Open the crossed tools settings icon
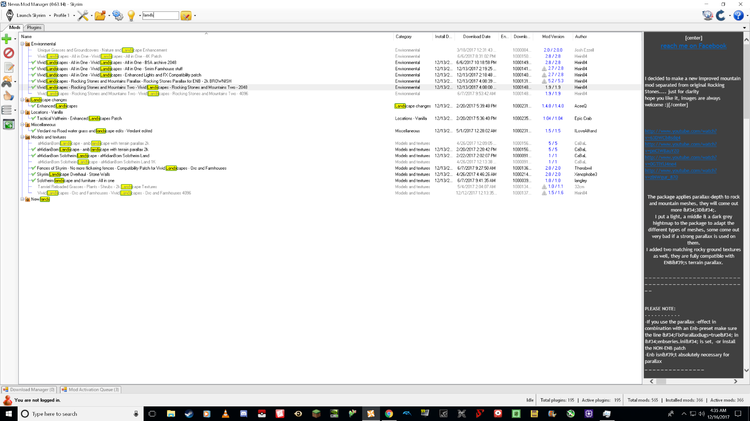 point(83,15)
